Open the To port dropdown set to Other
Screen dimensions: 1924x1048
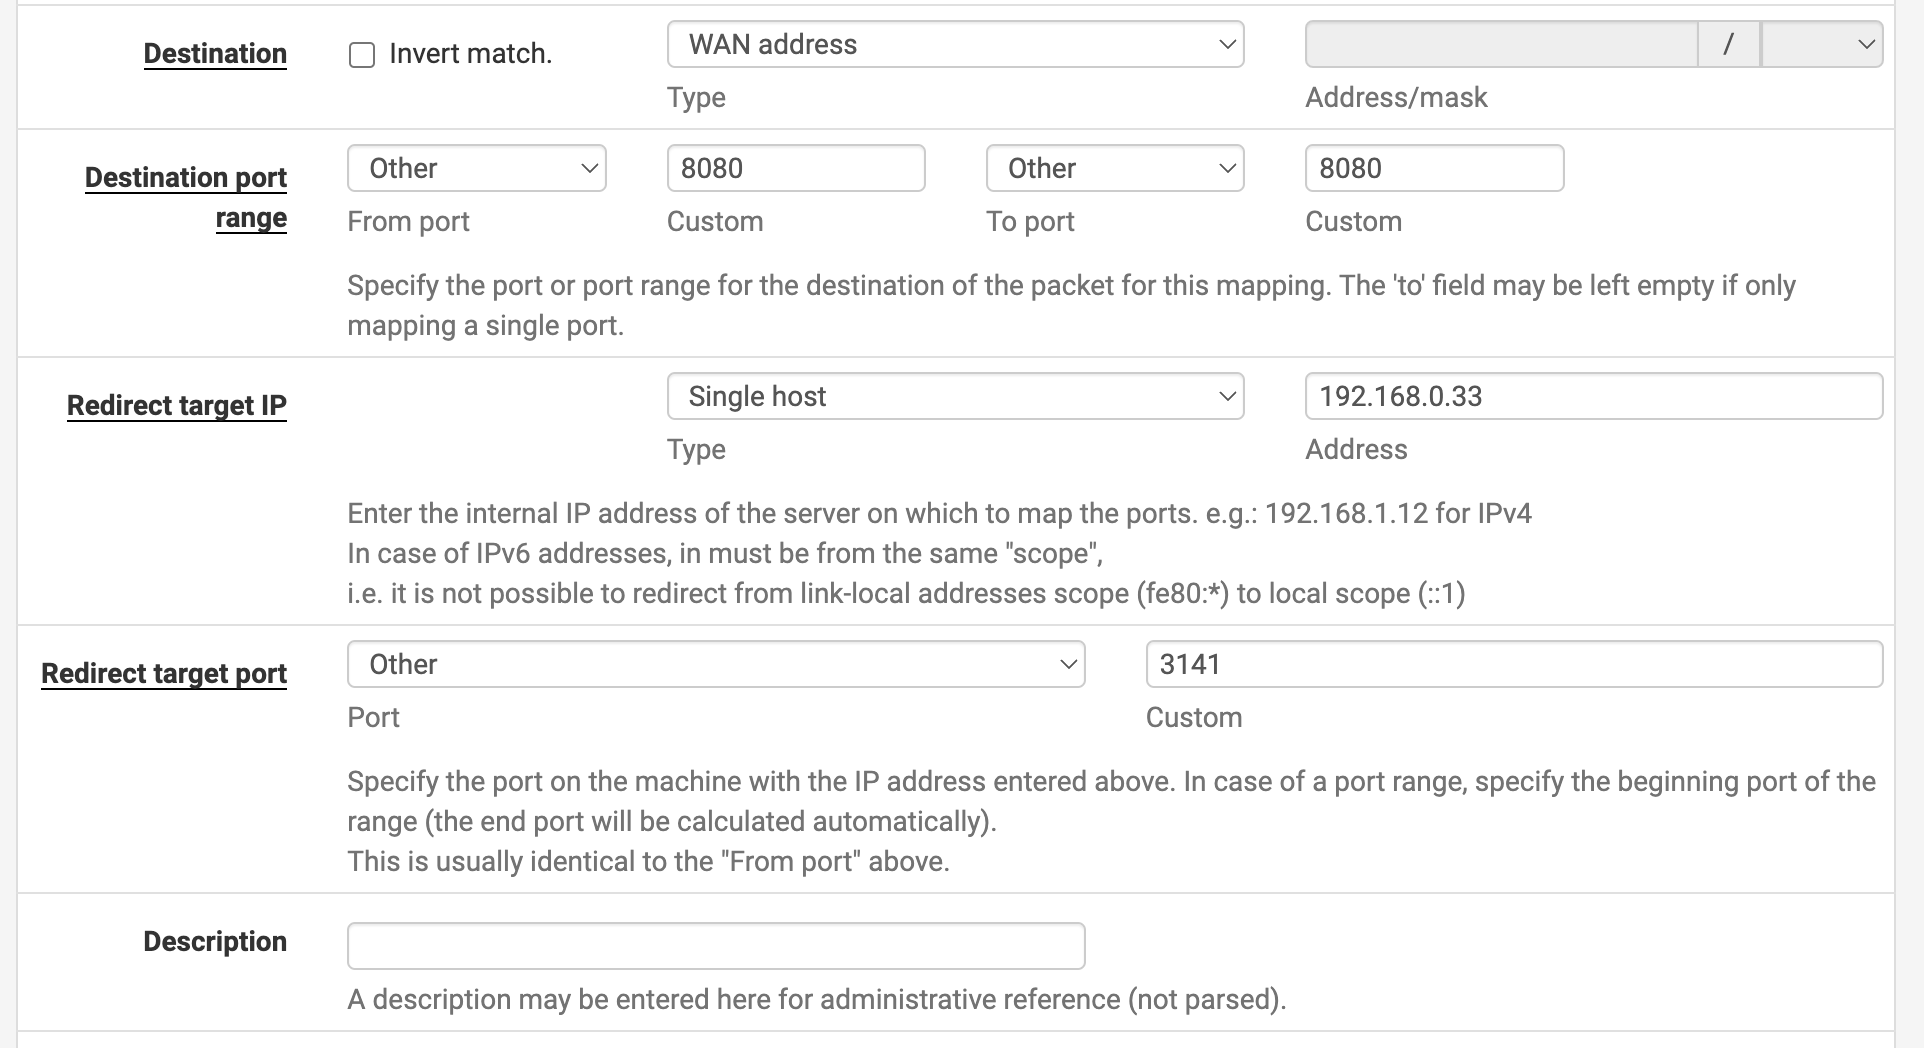tap(1114, 168)
